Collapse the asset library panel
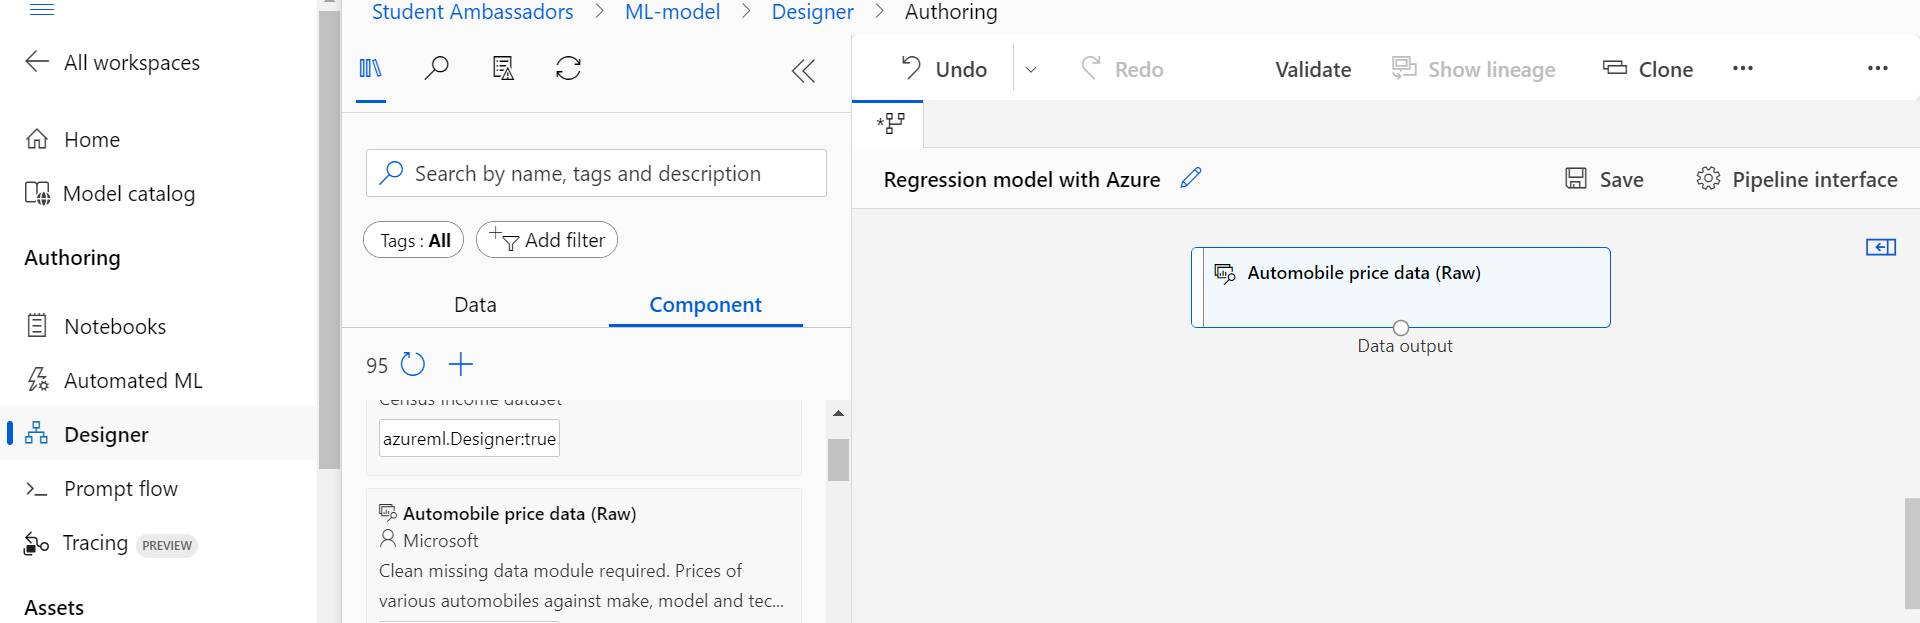Viewport: 1920px width, 623px height. tap(803, 70)
